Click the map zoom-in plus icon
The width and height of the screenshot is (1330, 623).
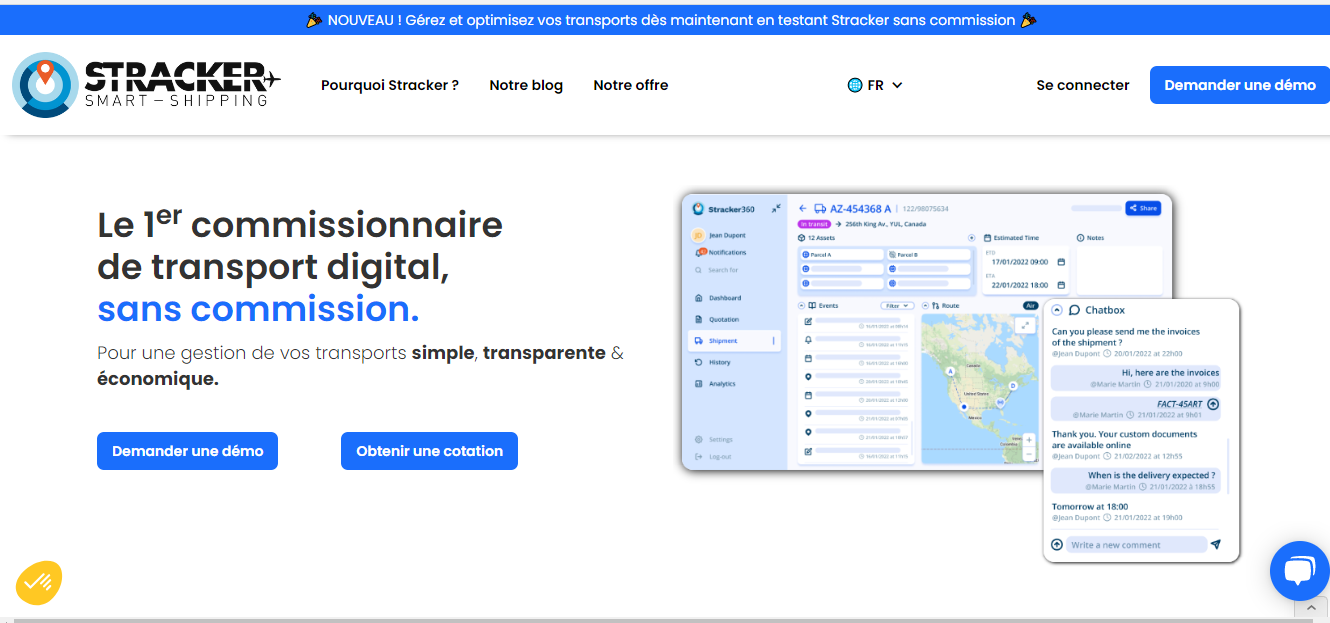[1029, 440]
